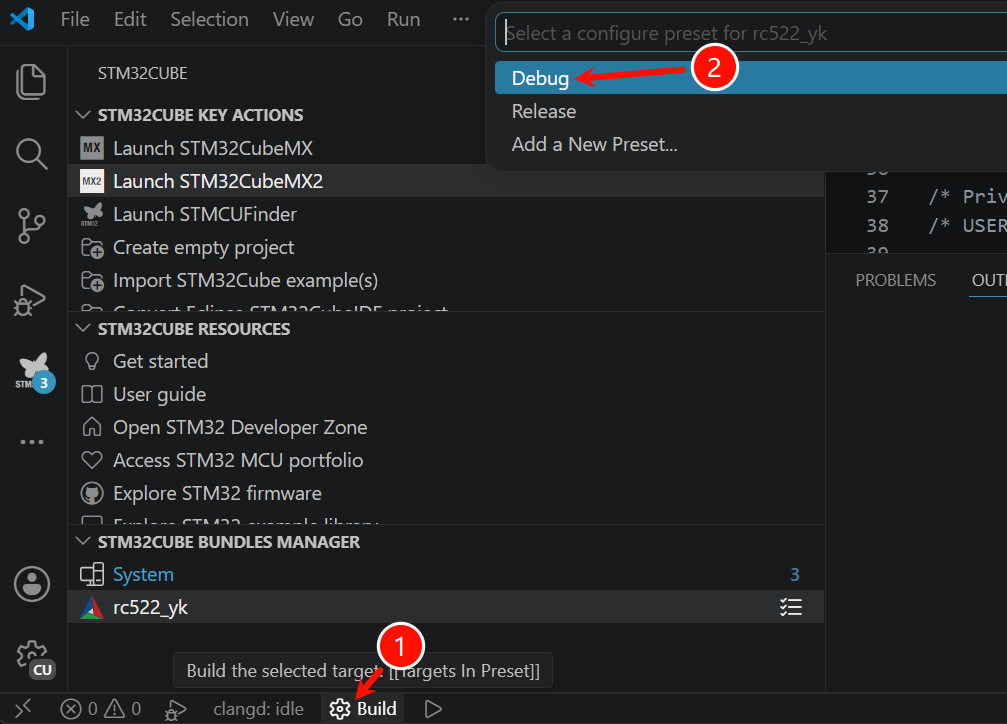Click the System bundle computer icon
Viewport: 1007px width, 724px height.
tap(92, 574)
